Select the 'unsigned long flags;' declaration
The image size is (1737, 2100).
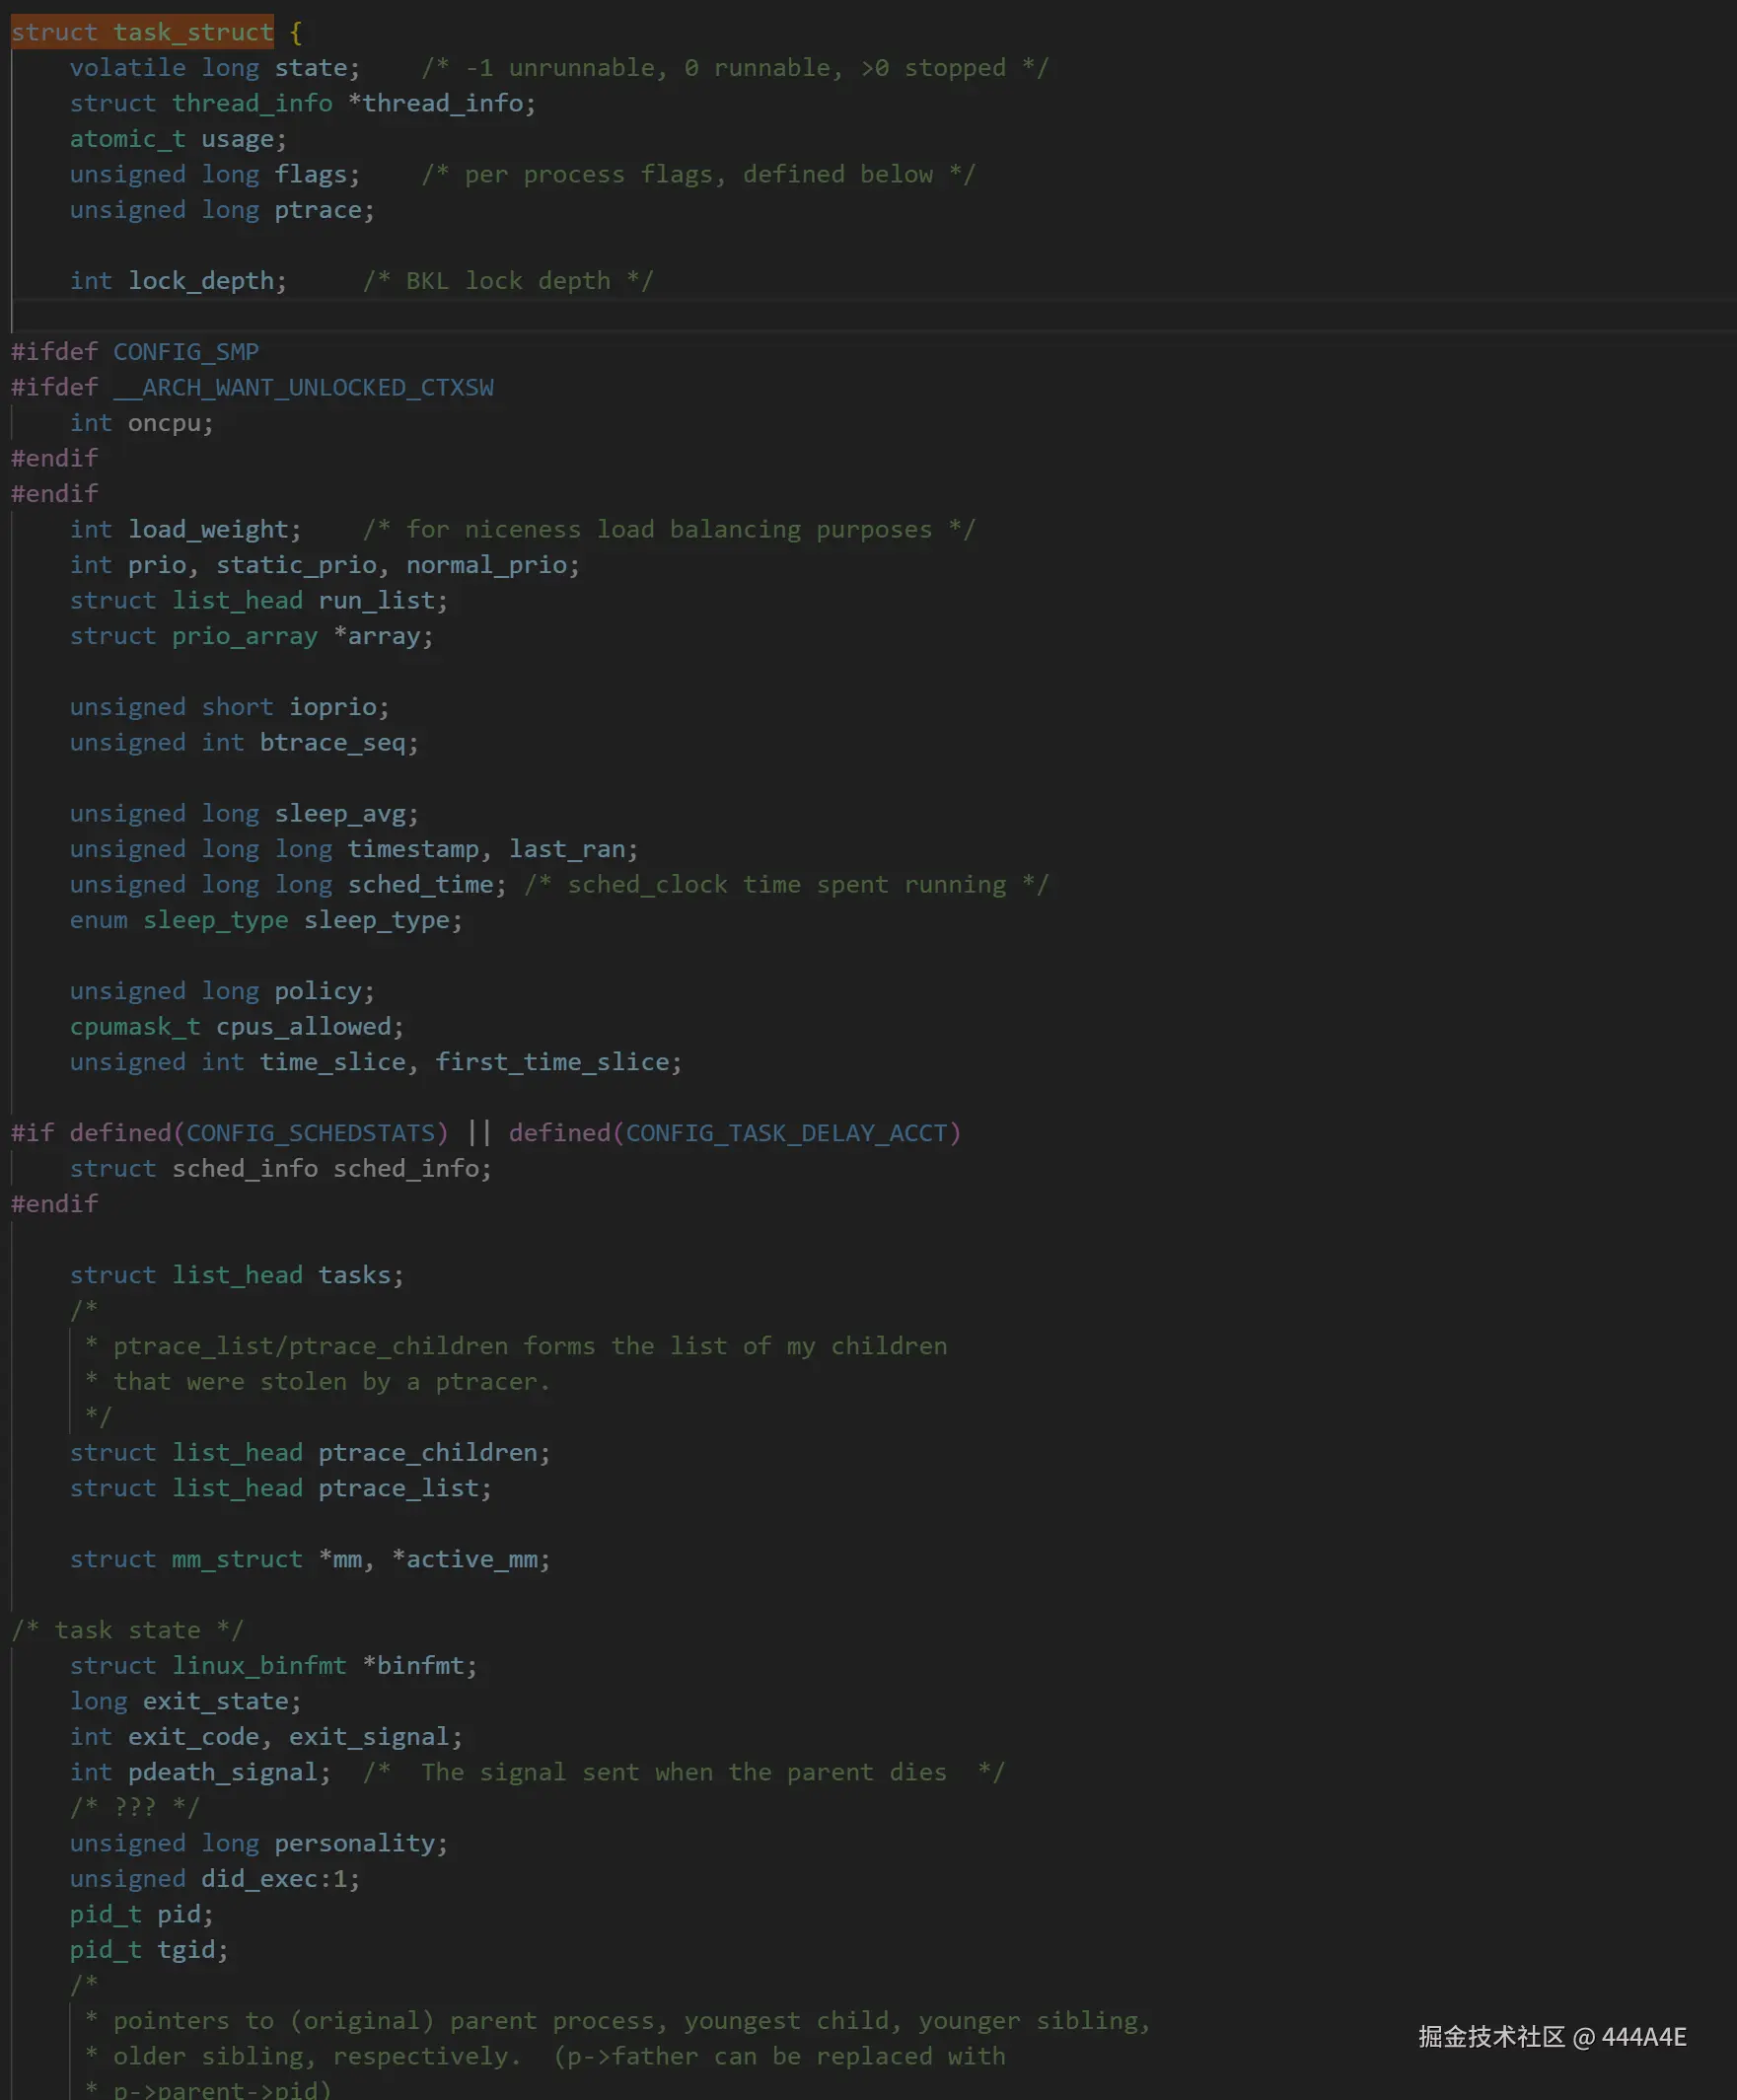tap(215, 174)
